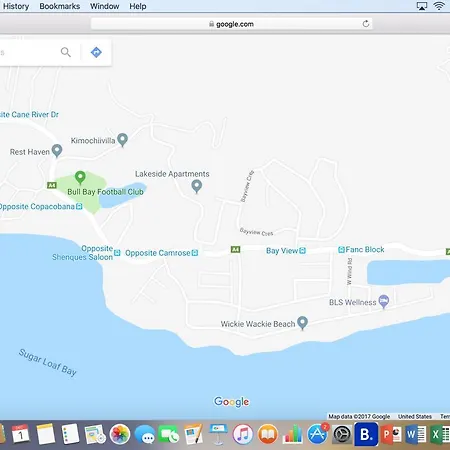Image resolution: width=450 pixels, height=450 pixels.
Task: Open Keynote from the Dock
Action: [218, 434]
